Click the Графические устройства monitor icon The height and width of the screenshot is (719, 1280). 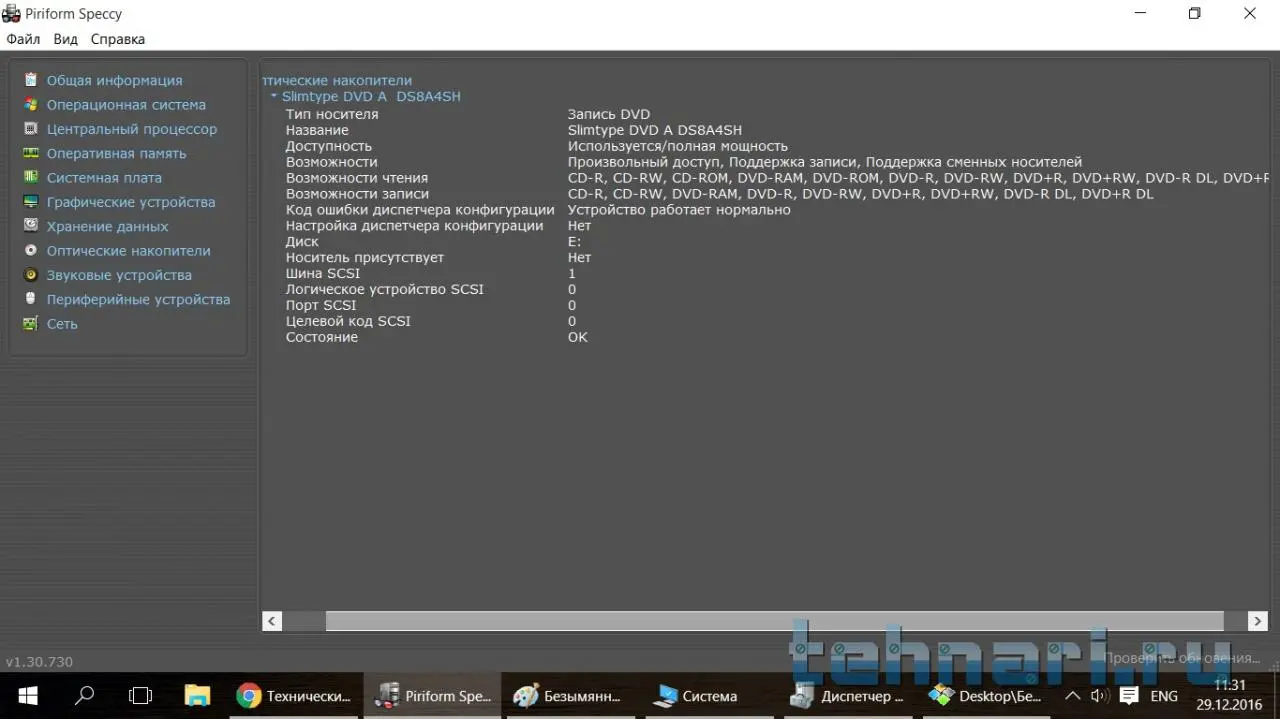(31, 202)
